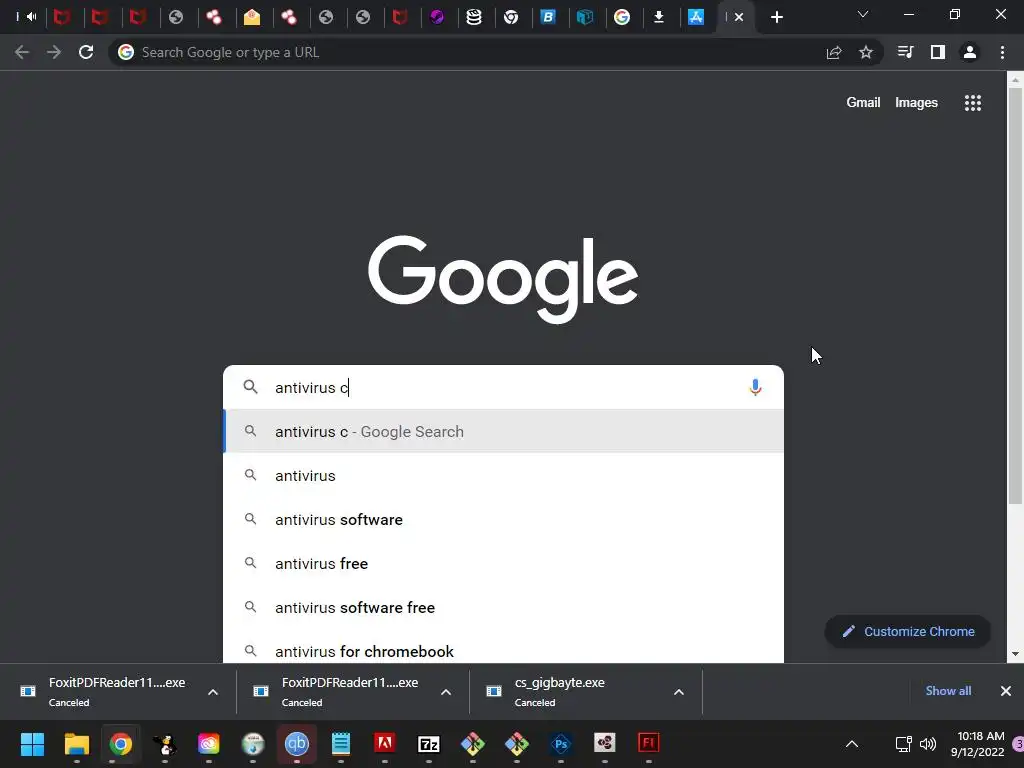Choose 'antivirus for chromebook' suggestion
The width and height of the screenshot is (1024, 768).
click(x=503, y=650)
